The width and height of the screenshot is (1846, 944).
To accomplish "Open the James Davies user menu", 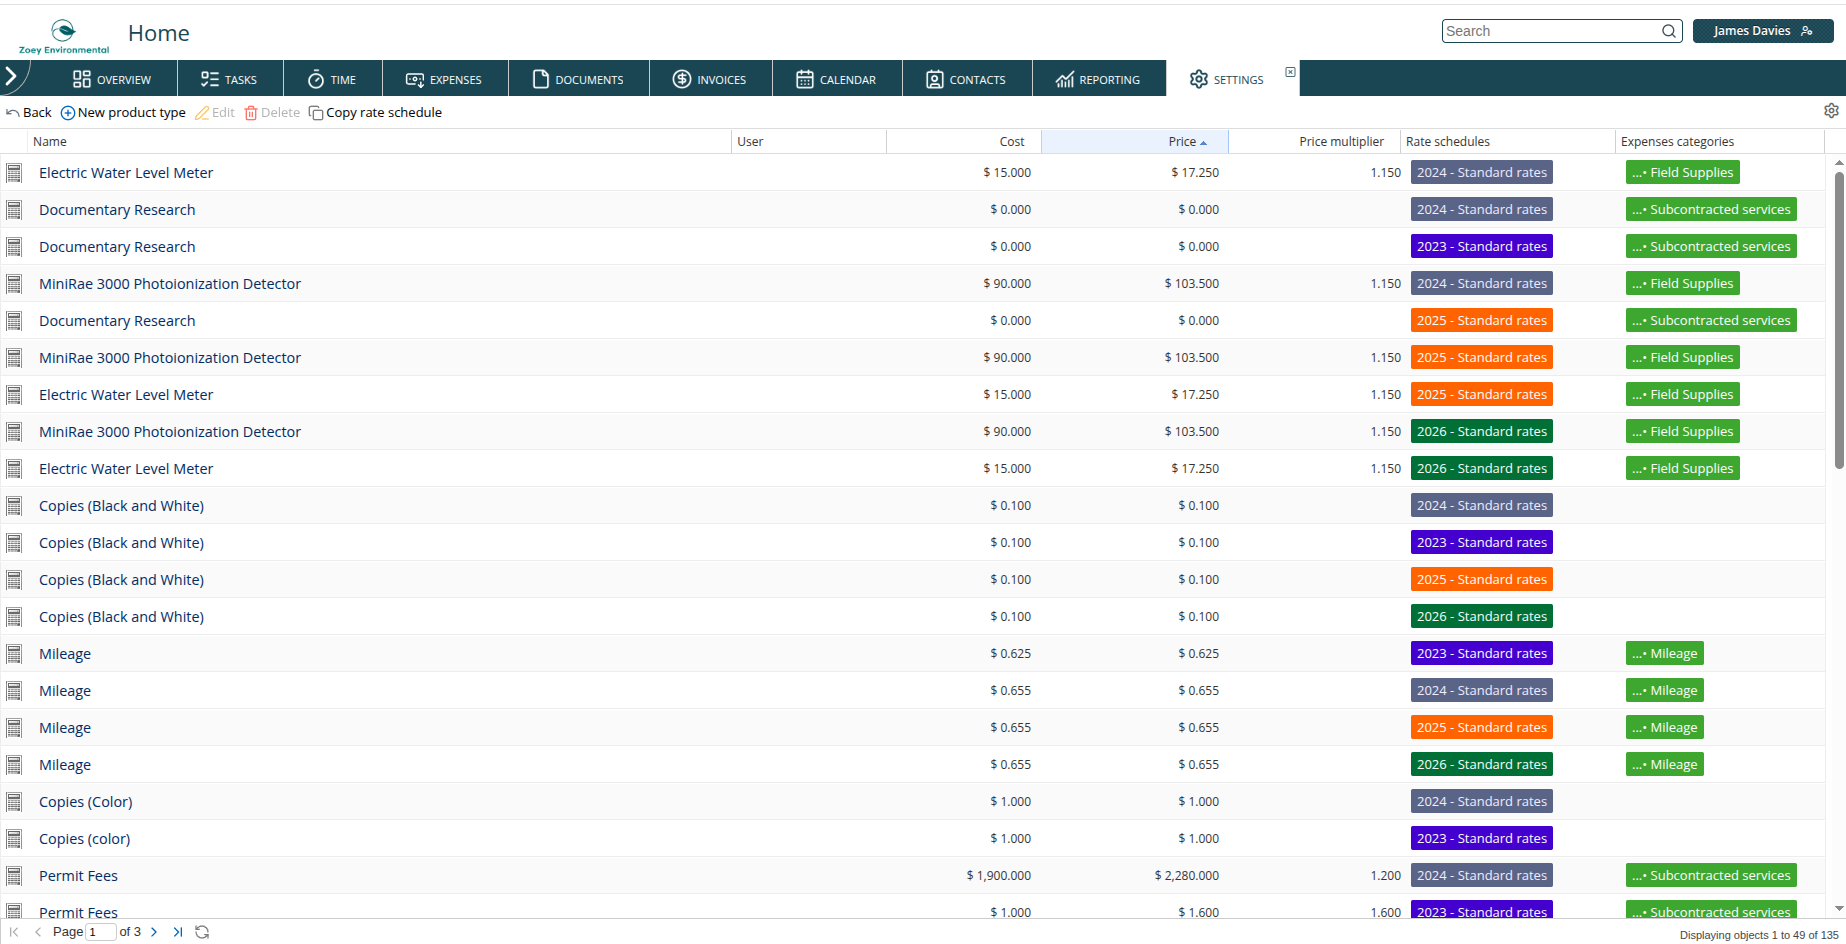I will tap(1763, 31).
